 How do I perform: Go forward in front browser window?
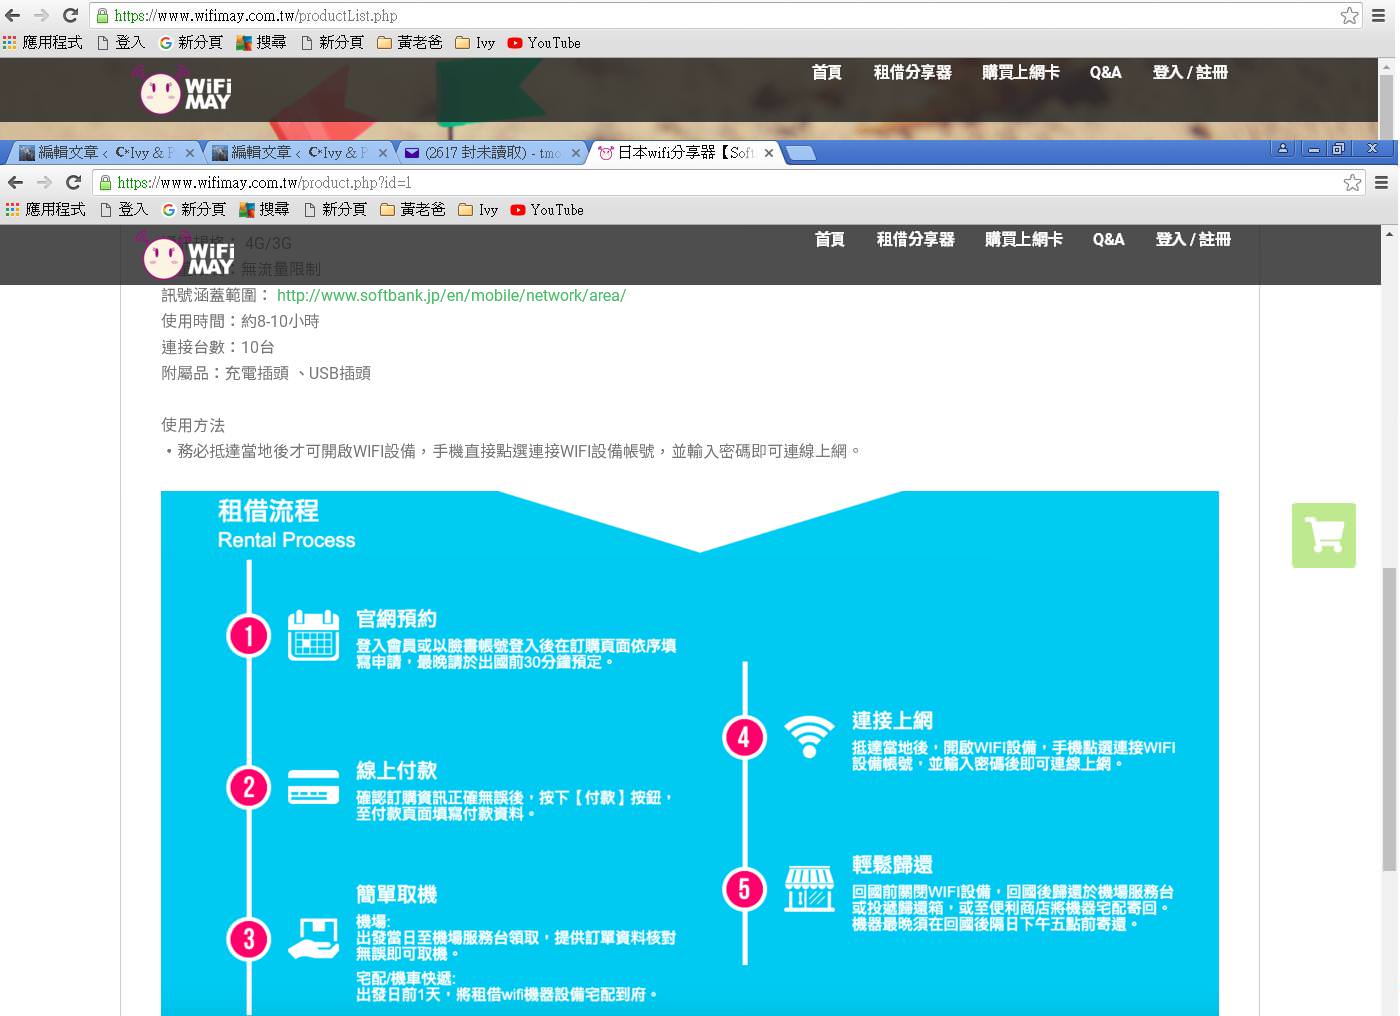click(x=44, y=182)
